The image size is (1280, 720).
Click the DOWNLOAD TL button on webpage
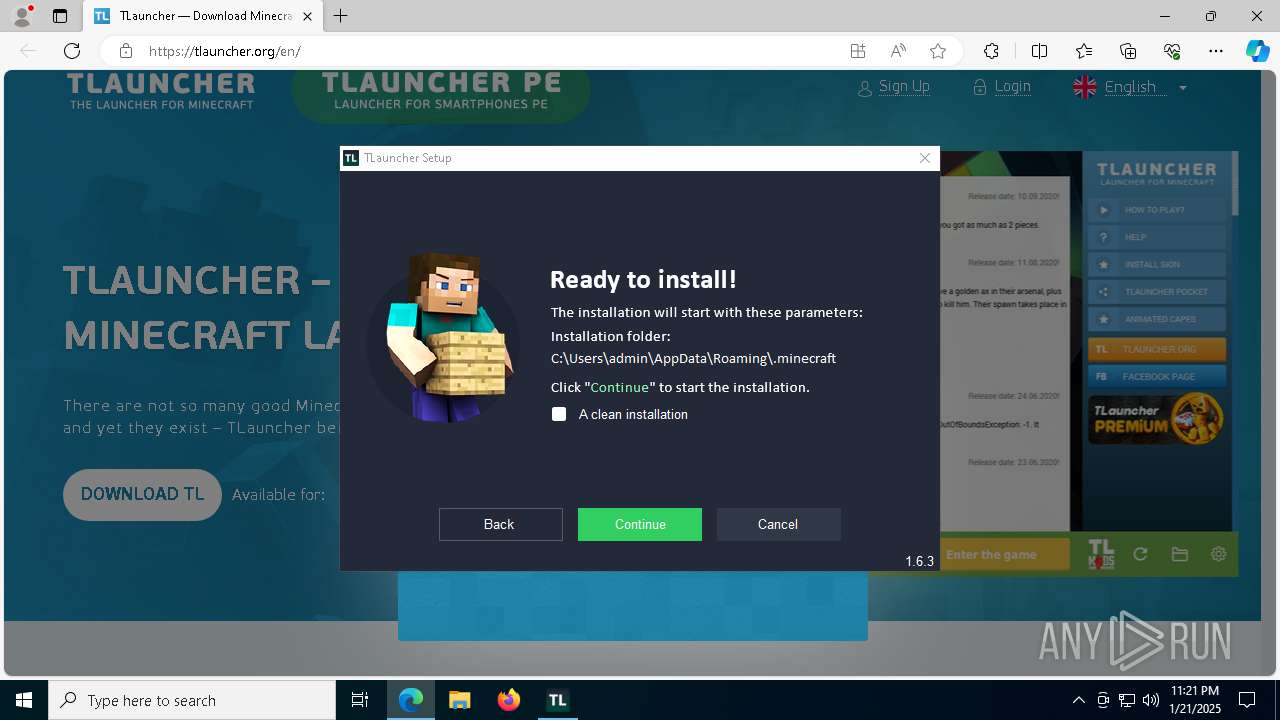(142, 494)
